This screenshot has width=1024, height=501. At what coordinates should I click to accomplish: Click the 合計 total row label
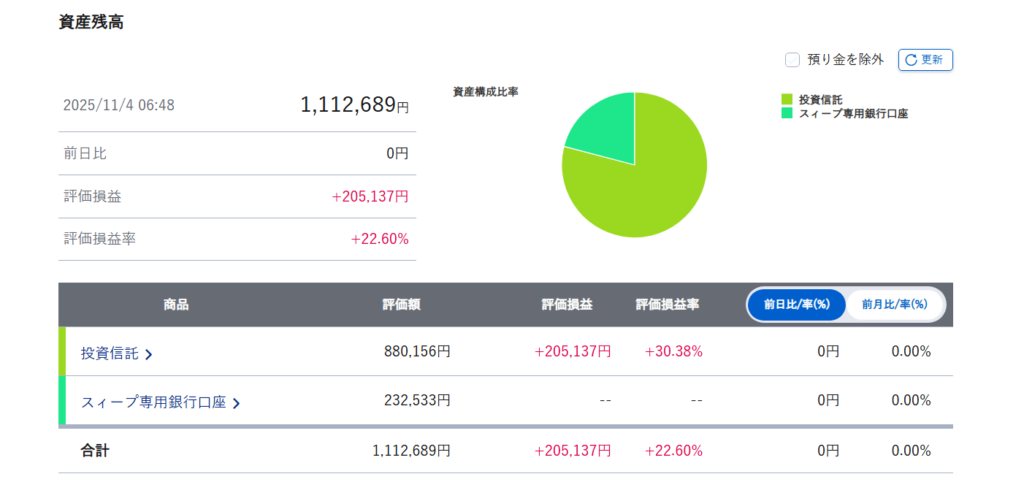click(x=95, y=451)
